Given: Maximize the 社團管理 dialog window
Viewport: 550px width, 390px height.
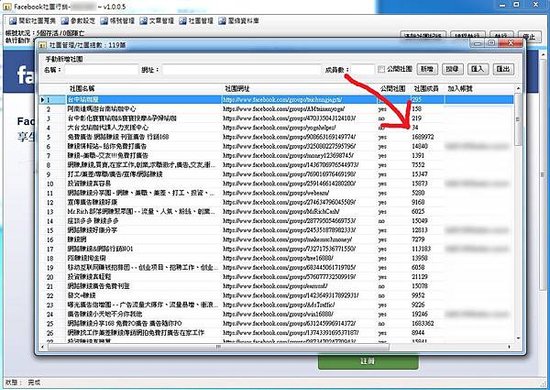Looking at the screenshot, I should [x=492, y=43].
